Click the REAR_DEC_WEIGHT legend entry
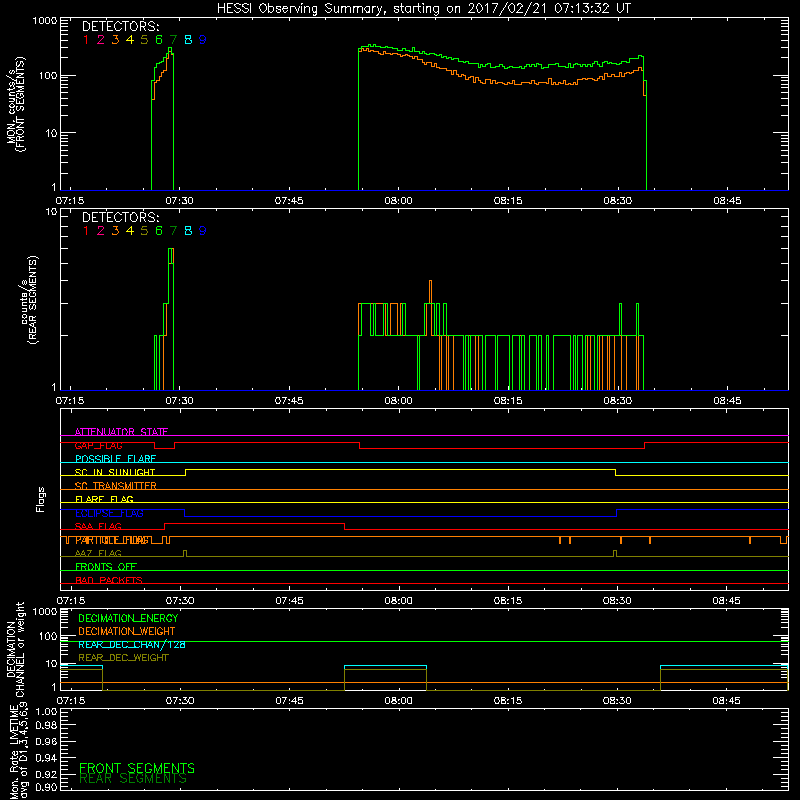The height and width of the screenshot is (800, 800). pyautogui.click(x=123, y=658)
